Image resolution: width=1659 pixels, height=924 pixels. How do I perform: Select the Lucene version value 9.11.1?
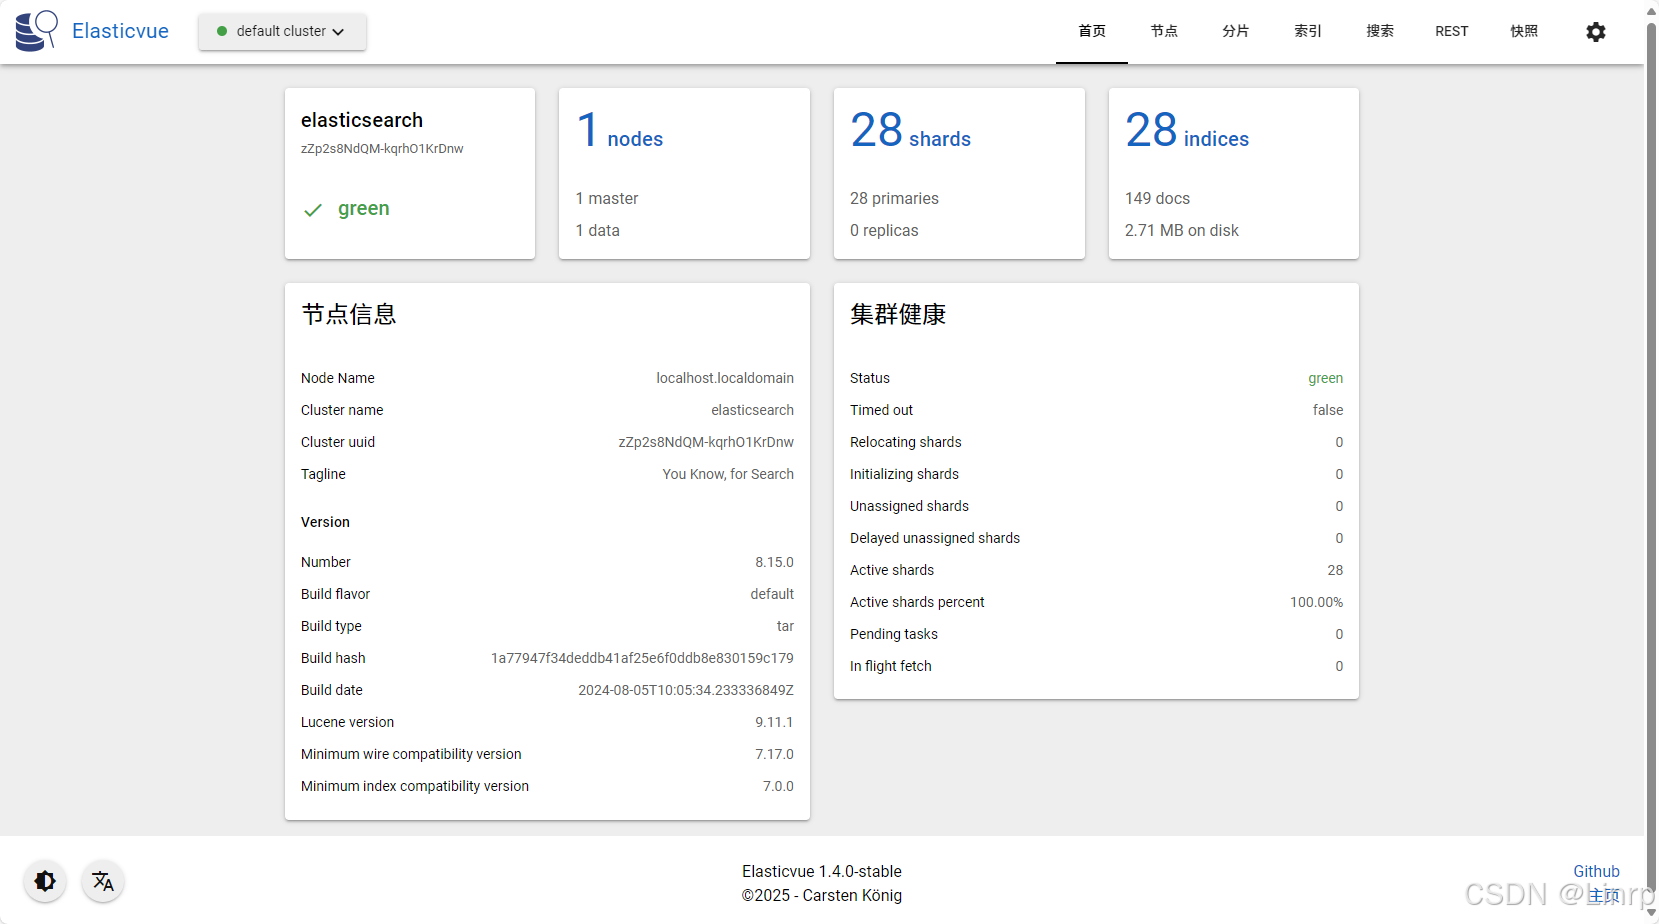point(774,722)
